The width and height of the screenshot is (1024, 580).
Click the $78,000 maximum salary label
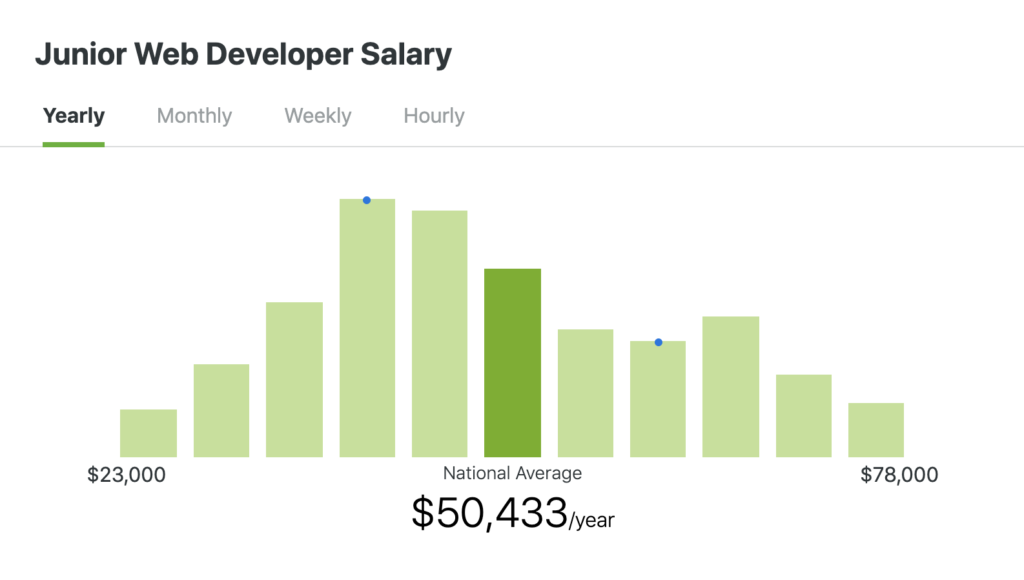coord(899,475)
